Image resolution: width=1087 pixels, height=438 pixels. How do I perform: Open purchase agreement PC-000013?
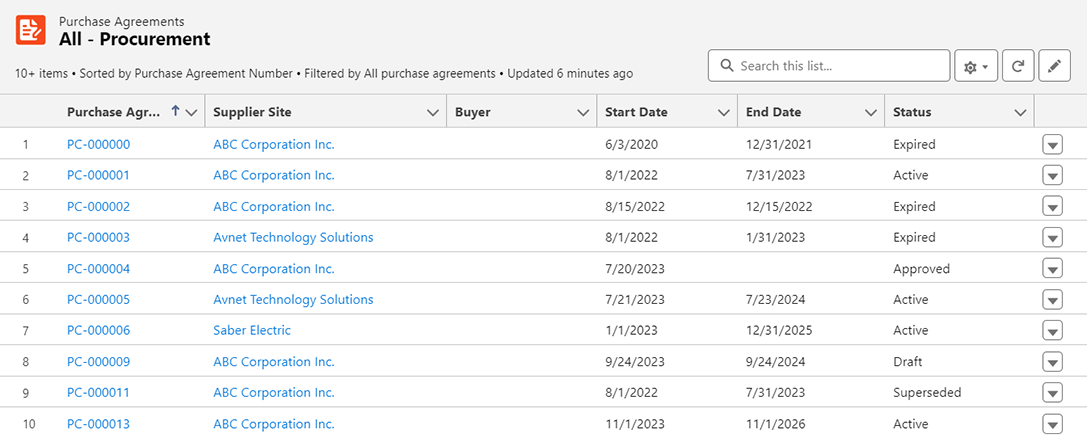[x=98, y=424]
